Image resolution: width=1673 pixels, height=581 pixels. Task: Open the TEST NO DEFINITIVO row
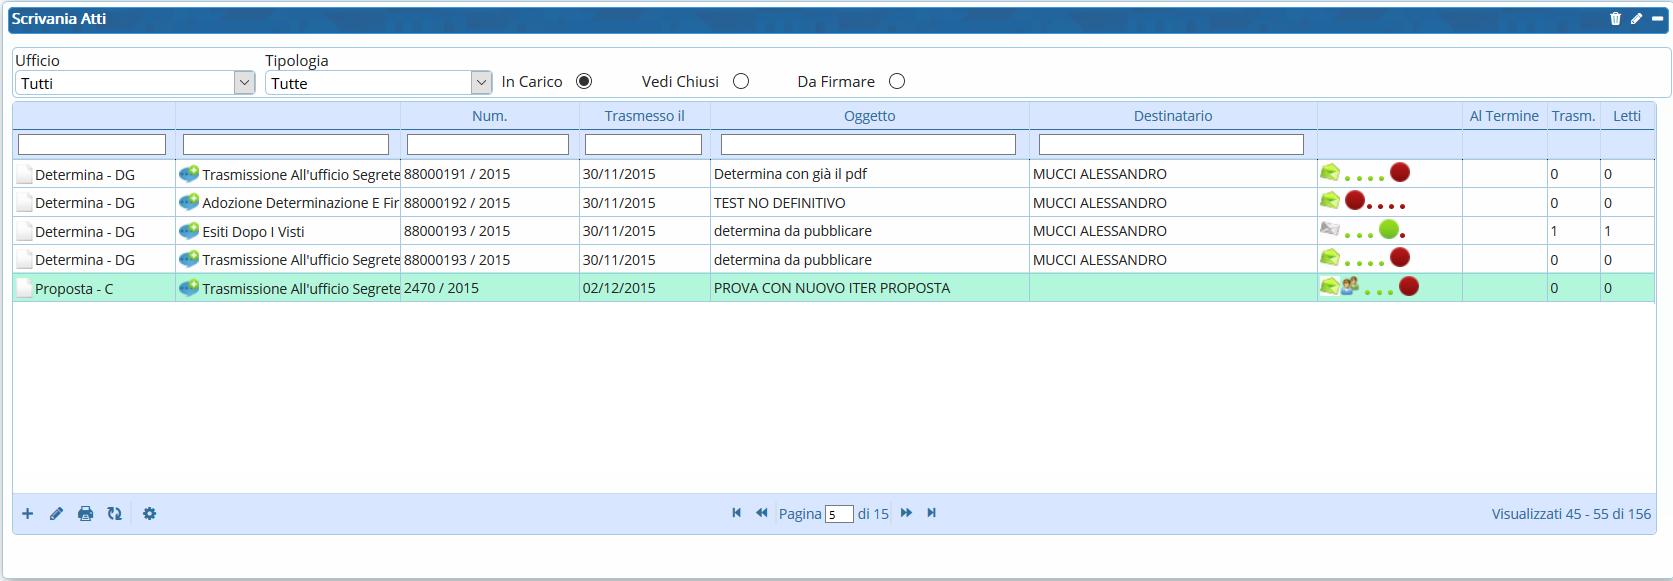point(779,203)
